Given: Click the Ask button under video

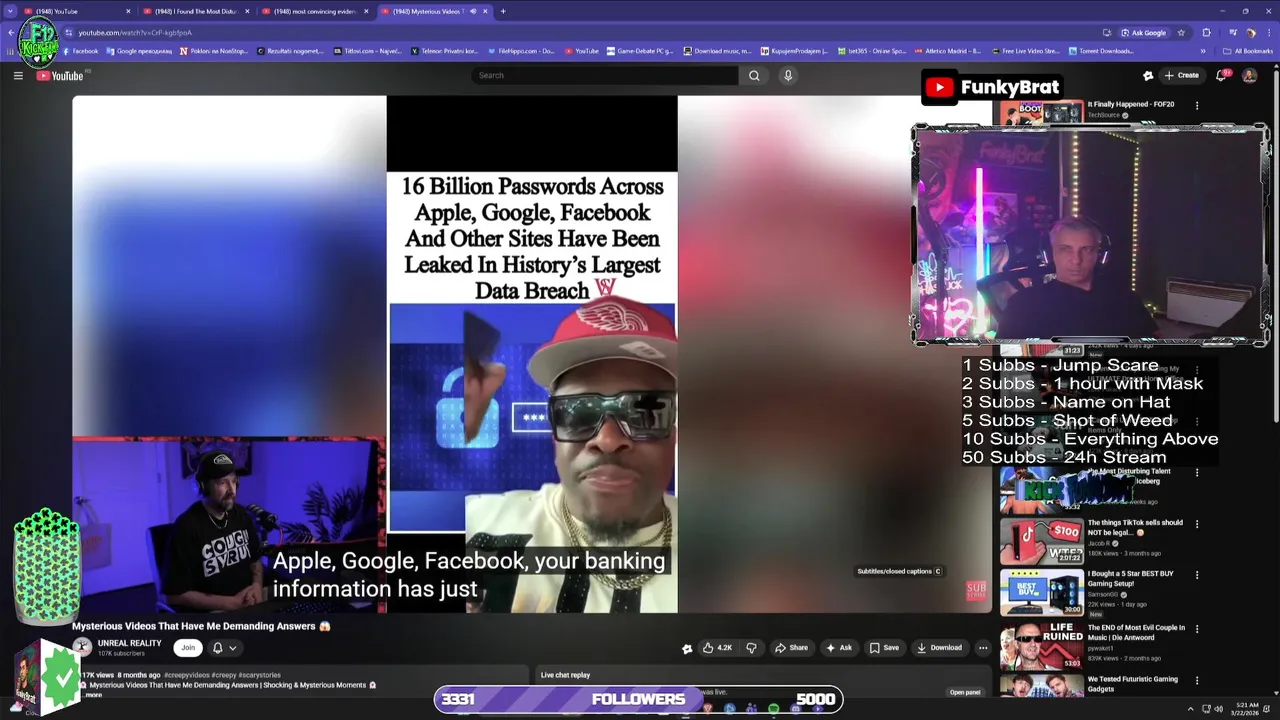Looking at the screenshot, I should pyautogui.click(x=838, y=648).
